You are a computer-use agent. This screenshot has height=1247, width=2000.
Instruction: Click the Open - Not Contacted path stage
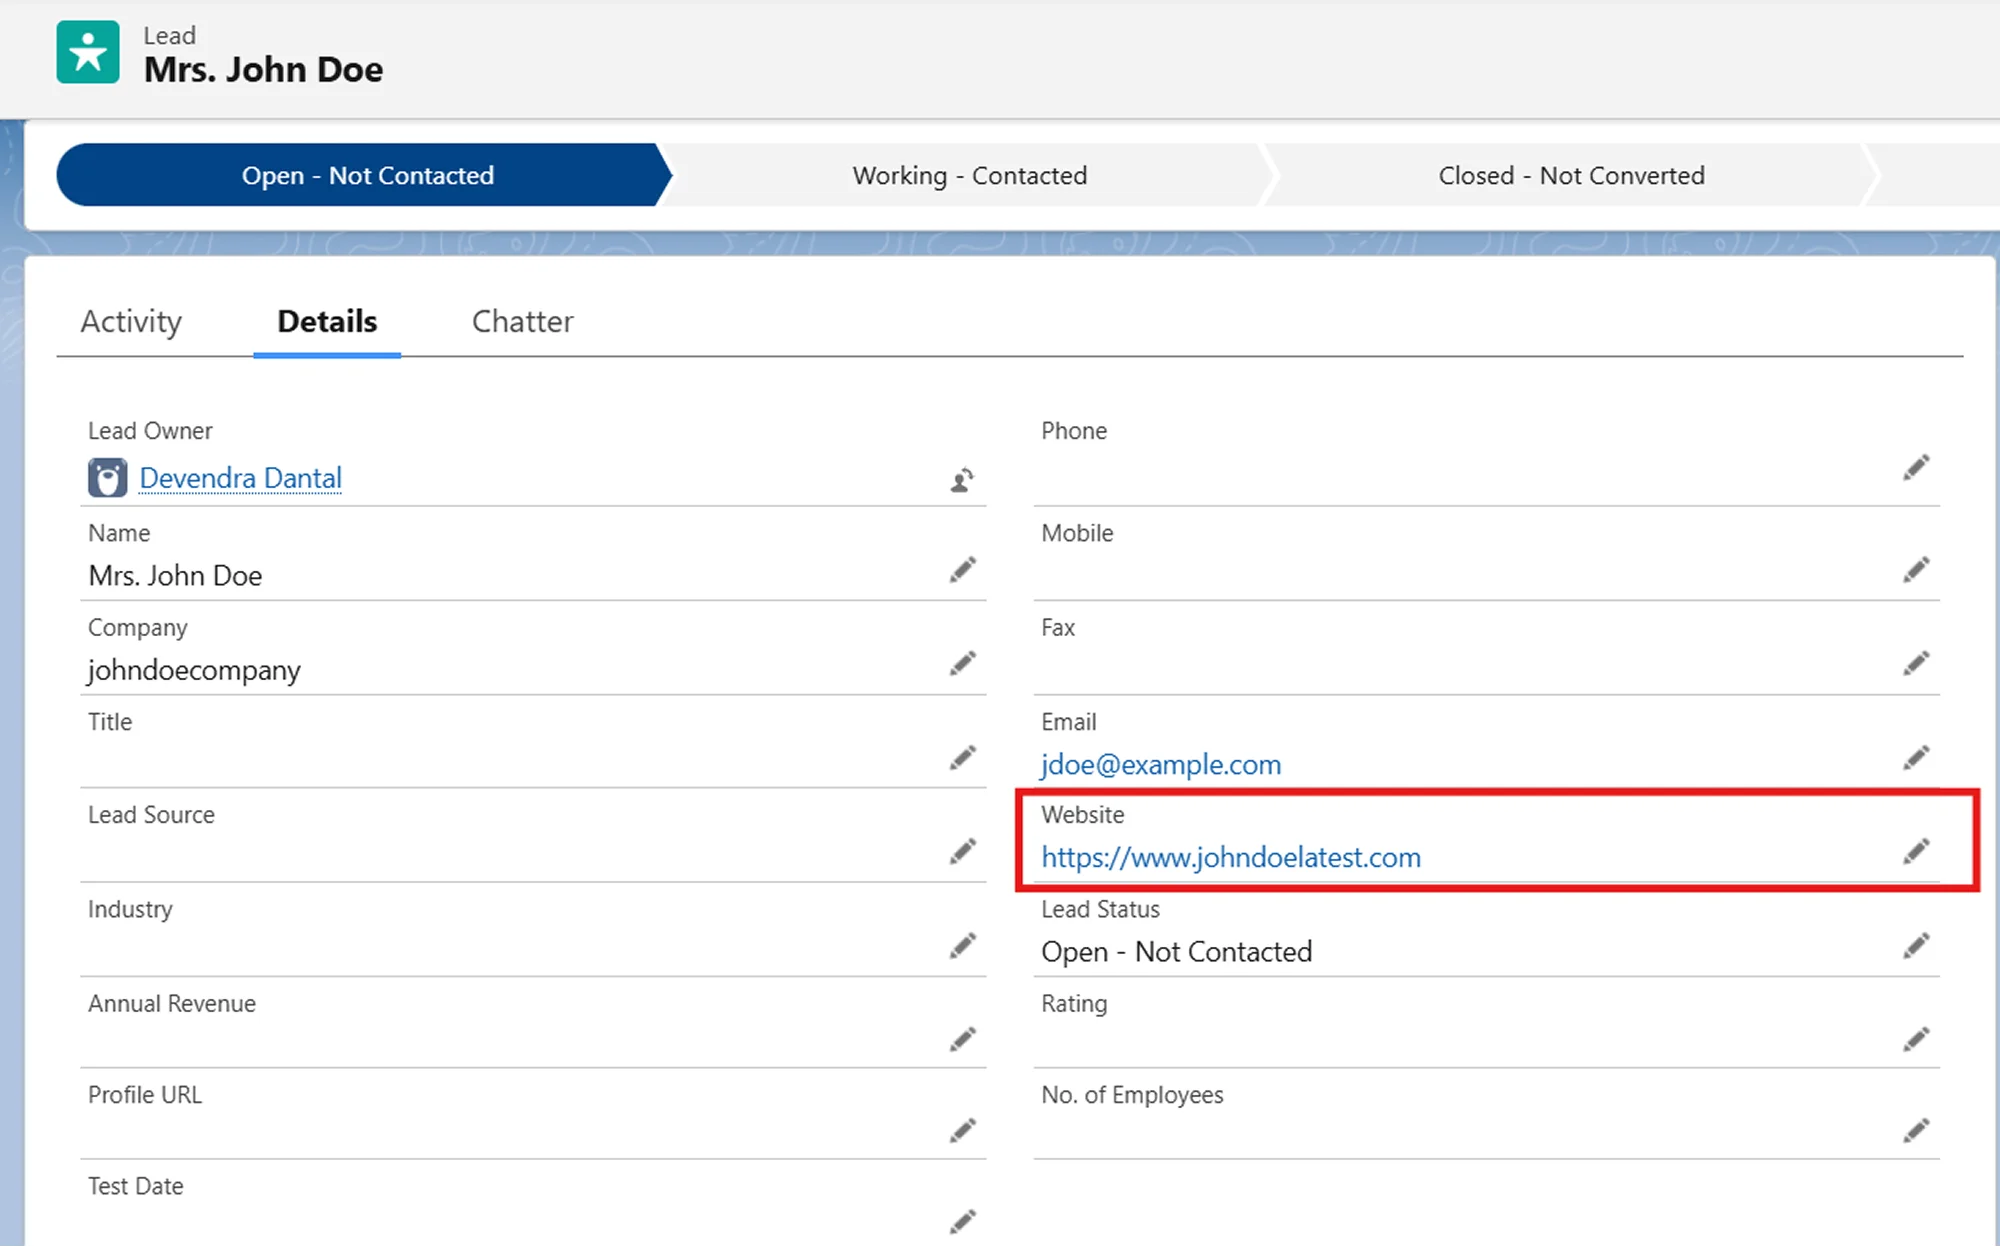[366, 176]
